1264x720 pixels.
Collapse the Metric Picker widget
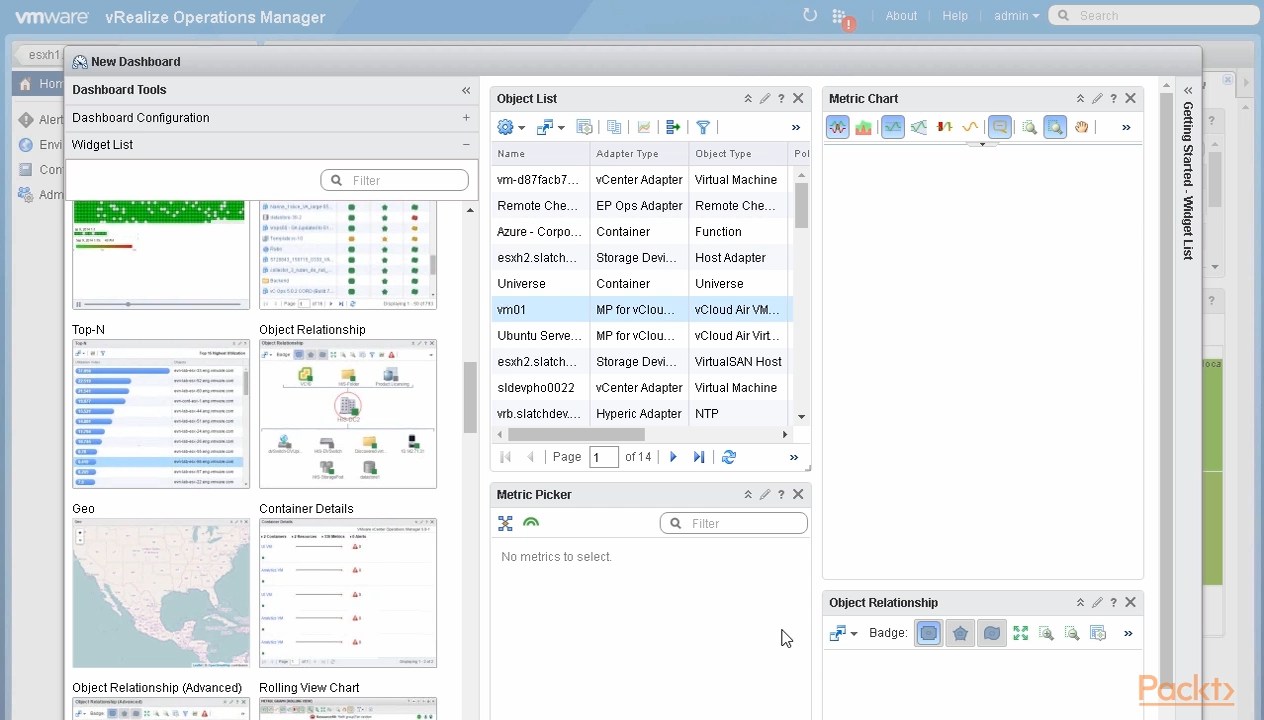pyautogui.click(x=748, y=495)
